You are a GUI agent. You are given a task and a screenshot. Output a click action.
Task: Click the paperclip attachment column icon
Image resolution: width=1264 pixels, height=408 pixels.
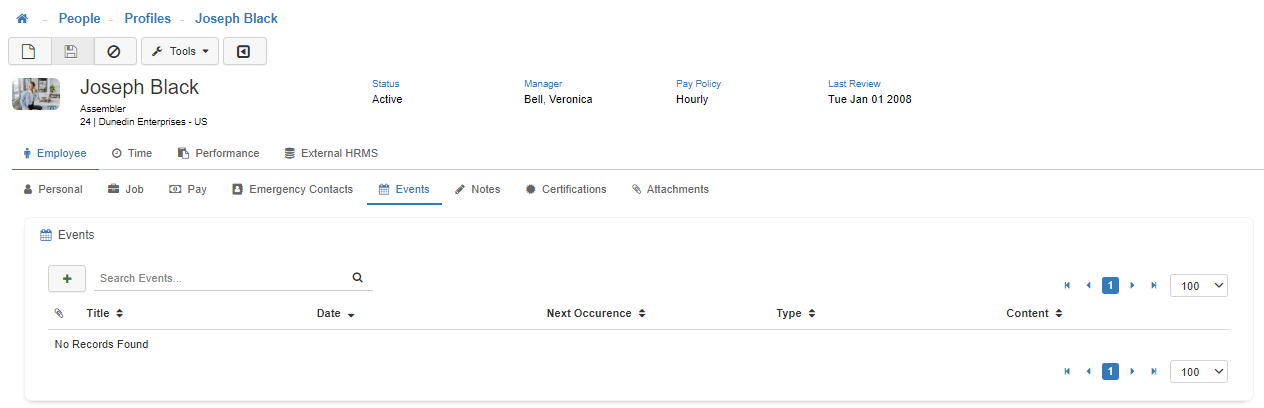59,313
